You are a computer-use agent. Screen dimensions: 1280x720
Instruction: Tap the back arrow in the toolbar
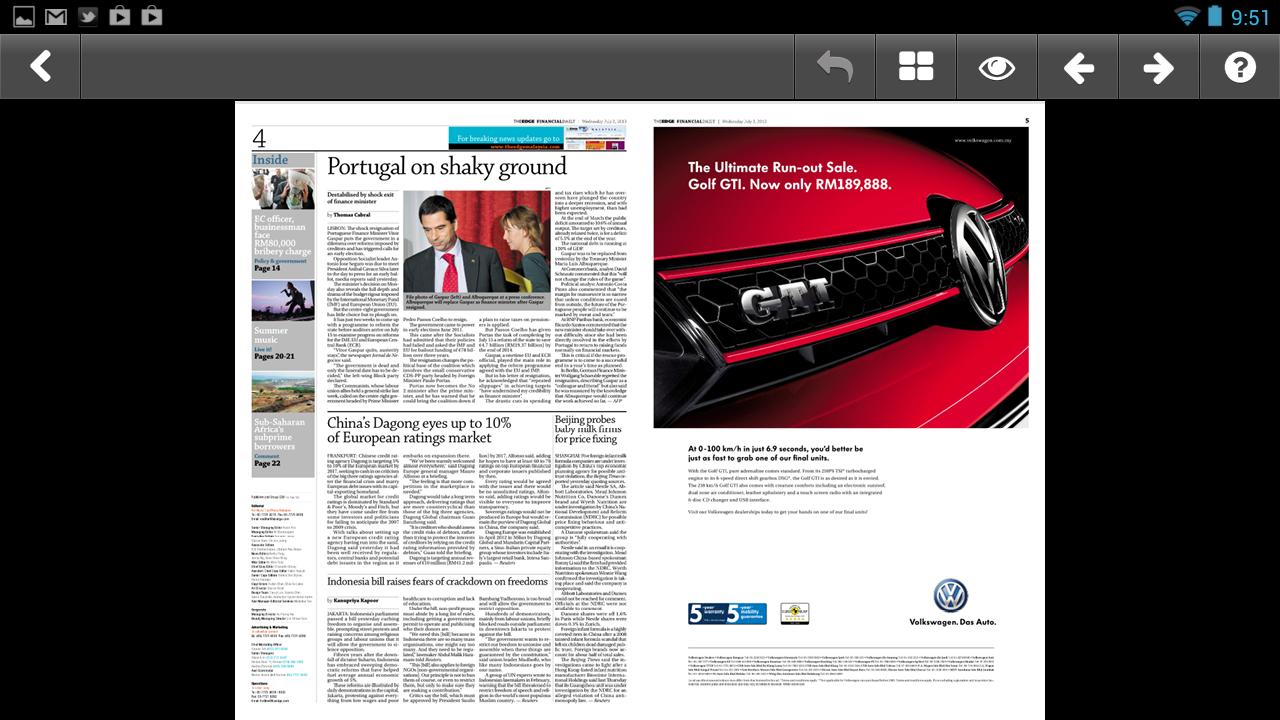tap(41, 66)
